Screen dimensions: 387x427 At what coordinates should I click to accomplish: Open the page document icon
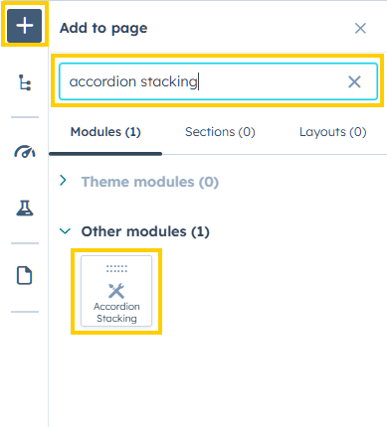coord(25,275)
